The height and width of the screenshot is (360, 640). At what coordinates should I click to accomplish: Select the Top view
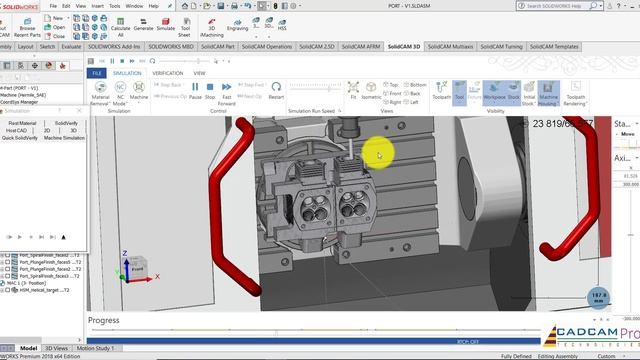(x=390, y=84)
